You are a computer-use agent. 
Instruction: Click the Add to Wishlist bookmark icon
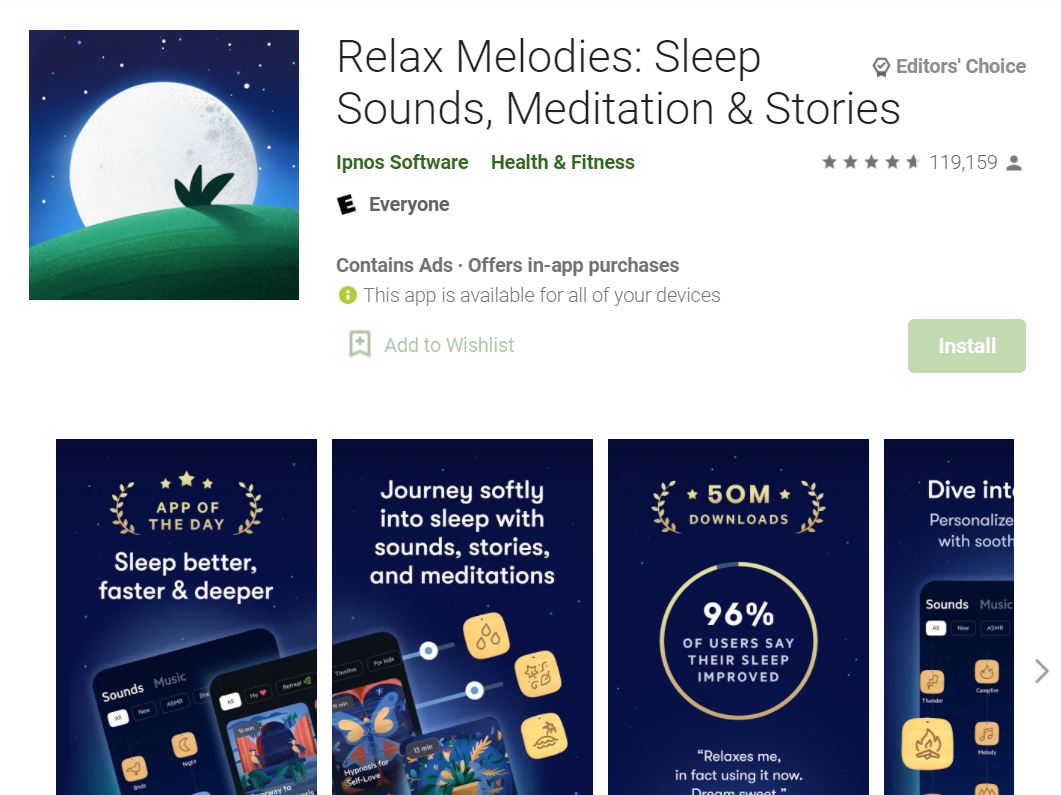point(360,344)
